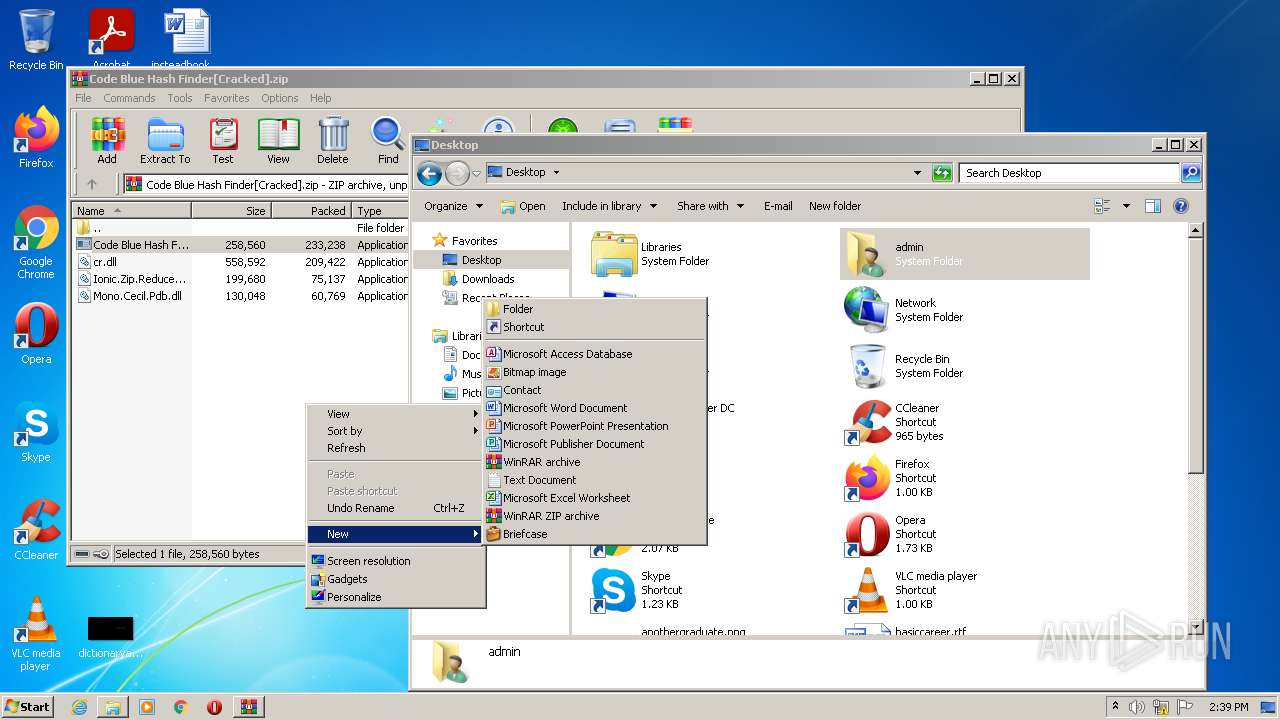Click the Google Chrome desktop icon

pos(36,243)
